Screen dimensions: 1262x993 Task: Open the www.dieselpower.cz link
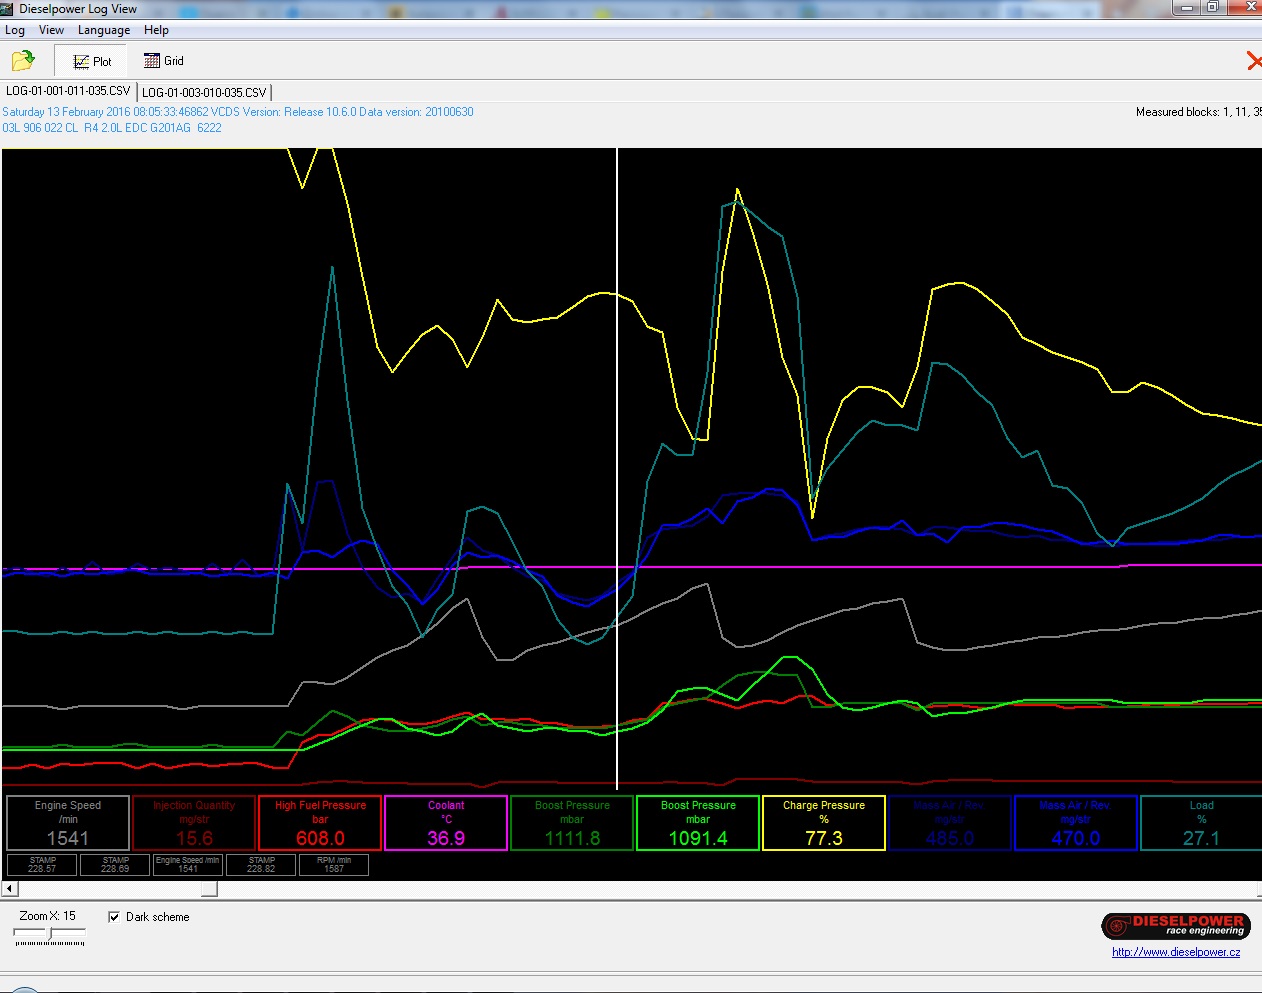(x=1176, y=952)
